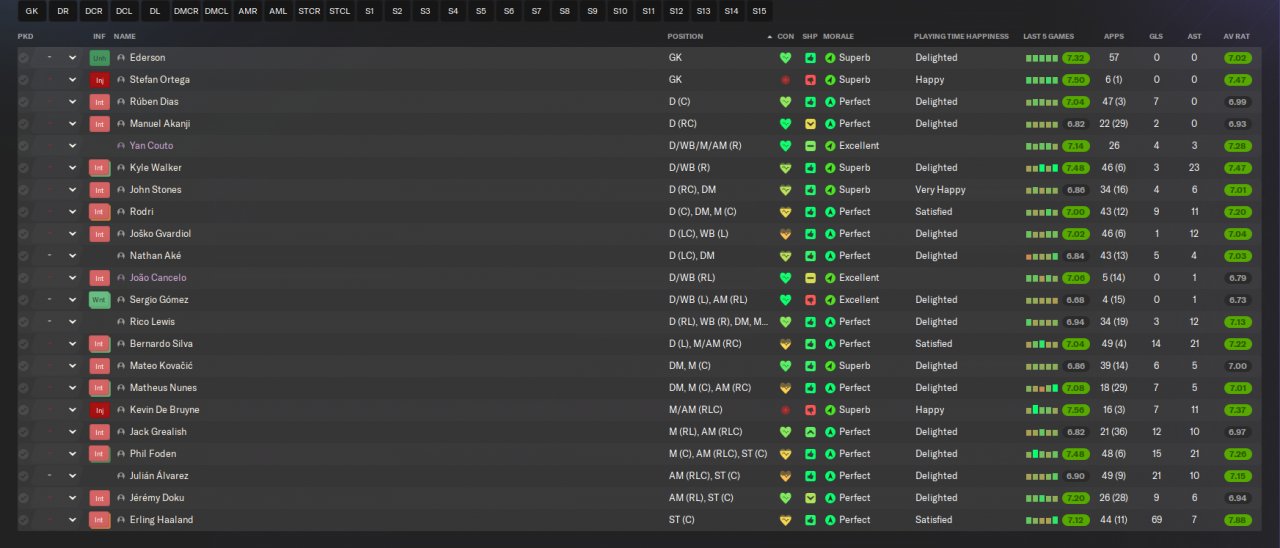The width and height of the screenshot is (1280, 548).
Task: Toggle the picked checkmark for Ederson
Action: 23,58
